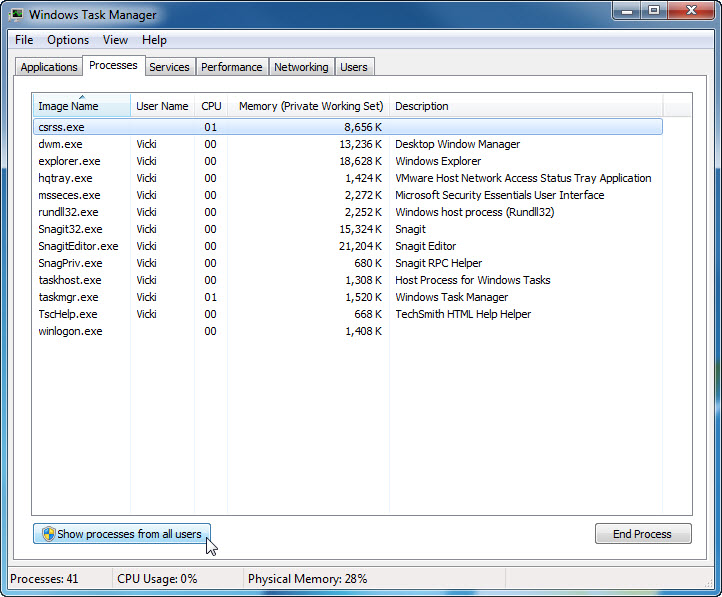This screenshot has height=597, width=722.
Task: Sort by Description column header
Action: coord(526,106)
